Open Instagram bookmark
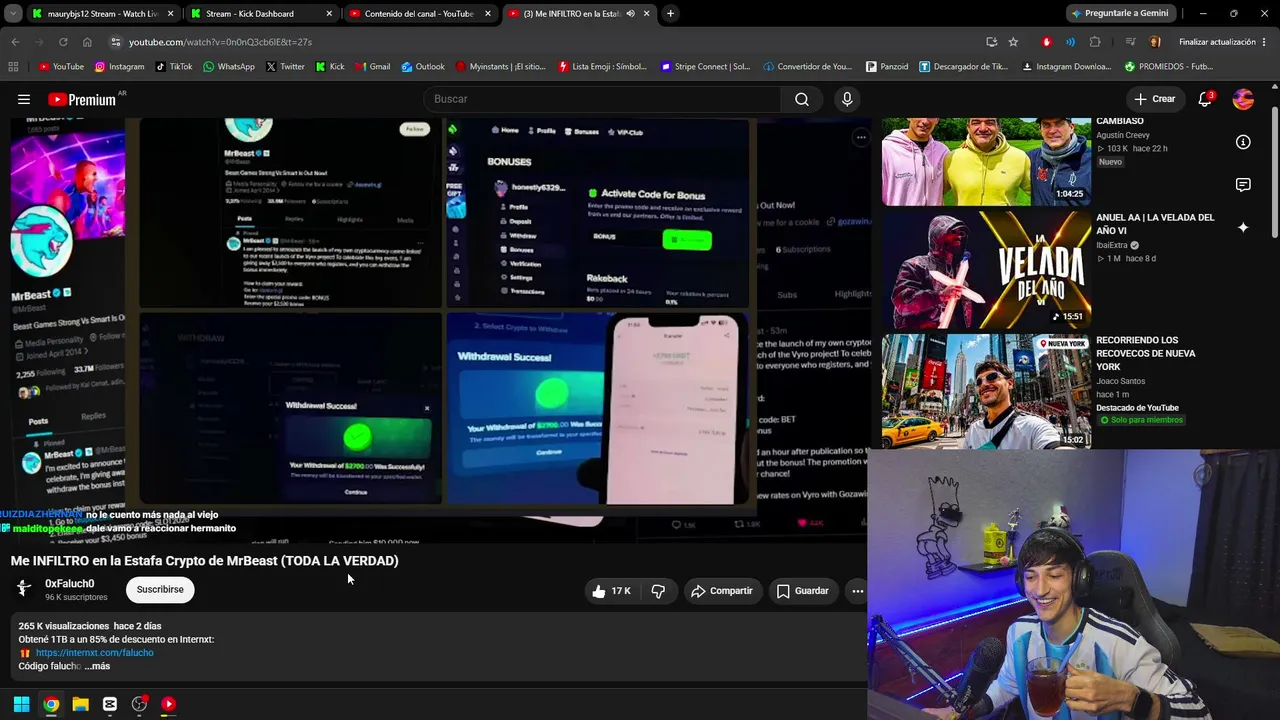The height and width of the screenshot is (720, 1280). (x=119, y=67)
